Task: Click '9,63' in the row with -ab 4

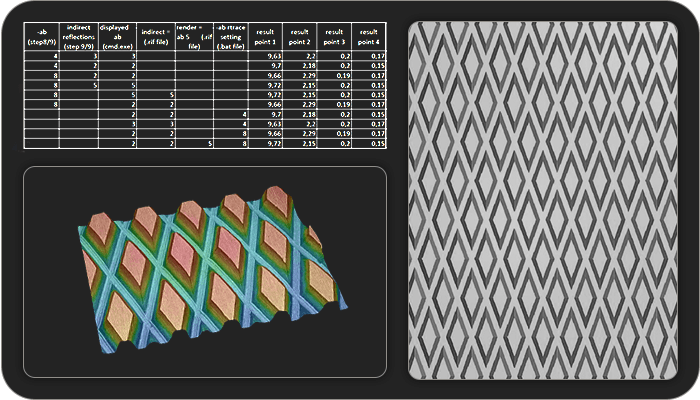Action: (x=274, y=56)
